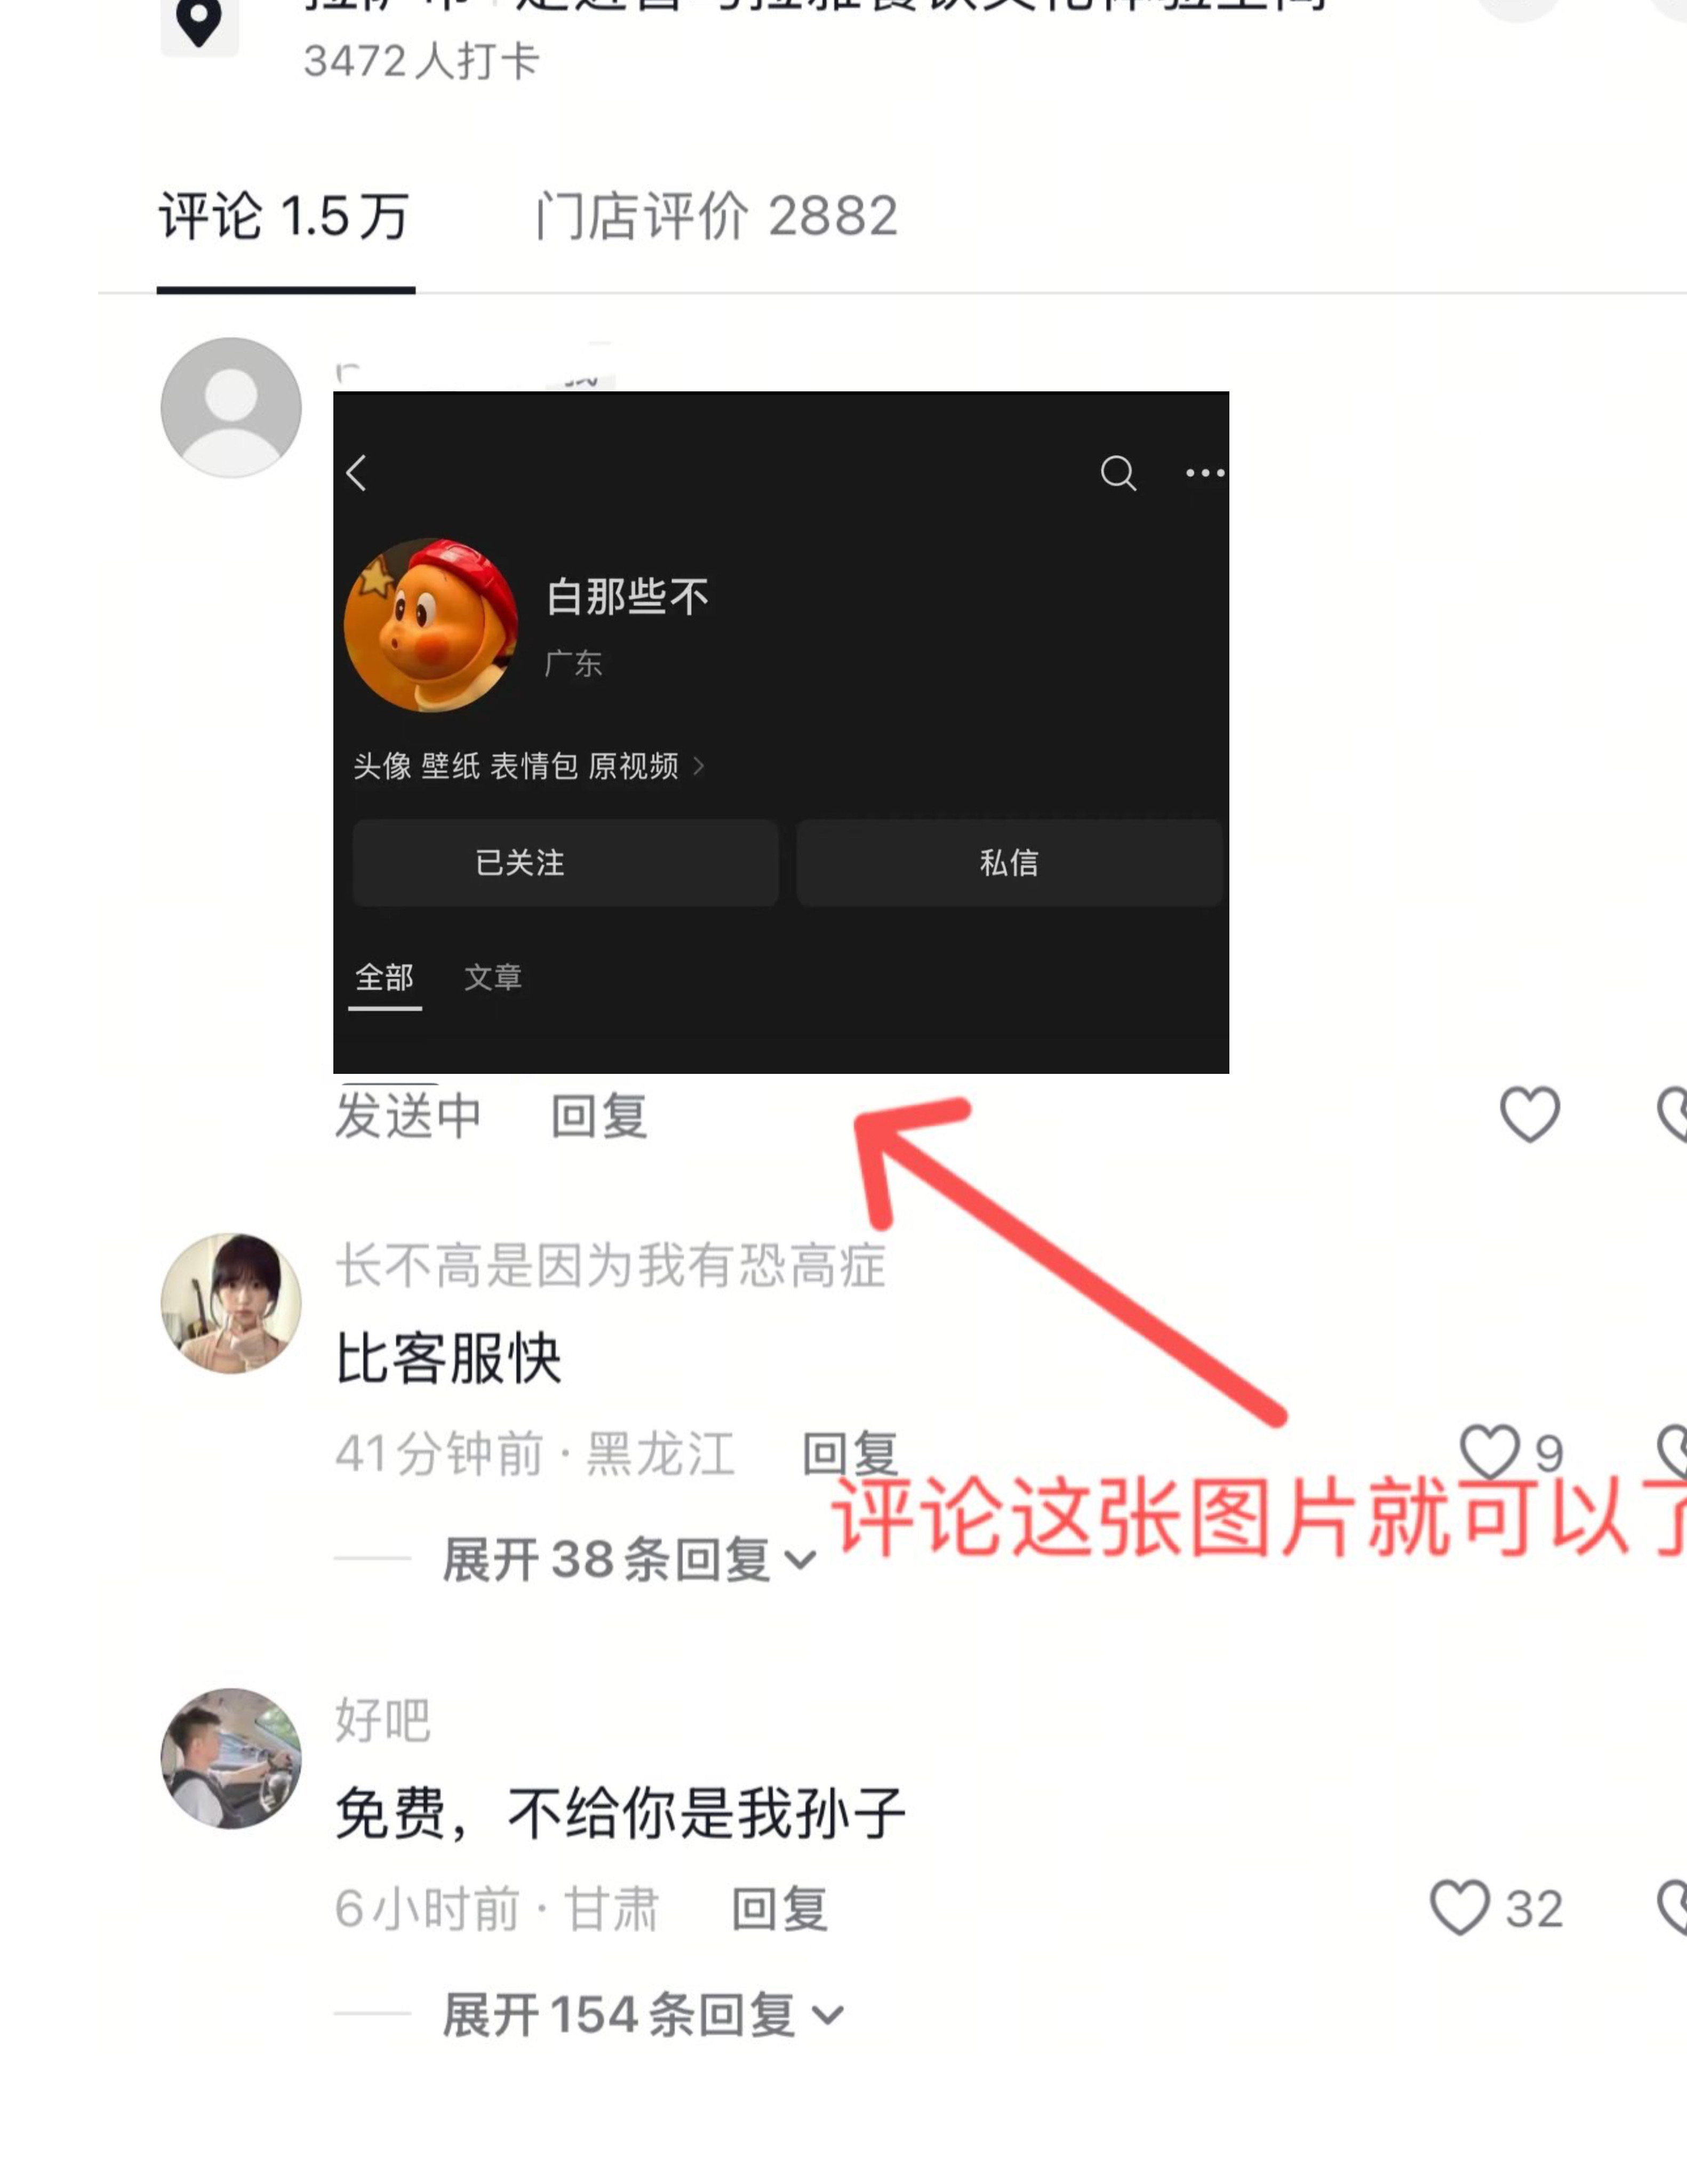Open 长不高是因为我有恐高症 user avatar
This screenshot has width=1687, height=2184.
pyautogui.click(x=231, y=1303)
